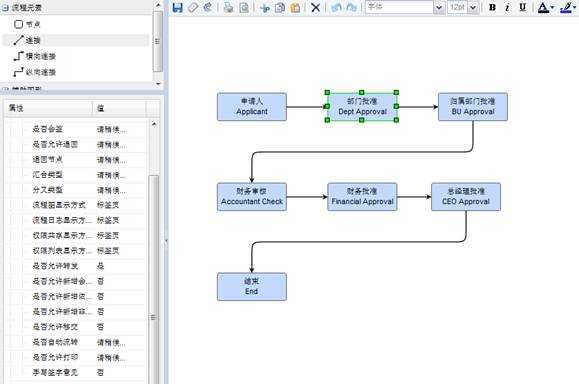Select the BU Approval node
The height and width of the screenshot is (384, 579).
point(473,107)
